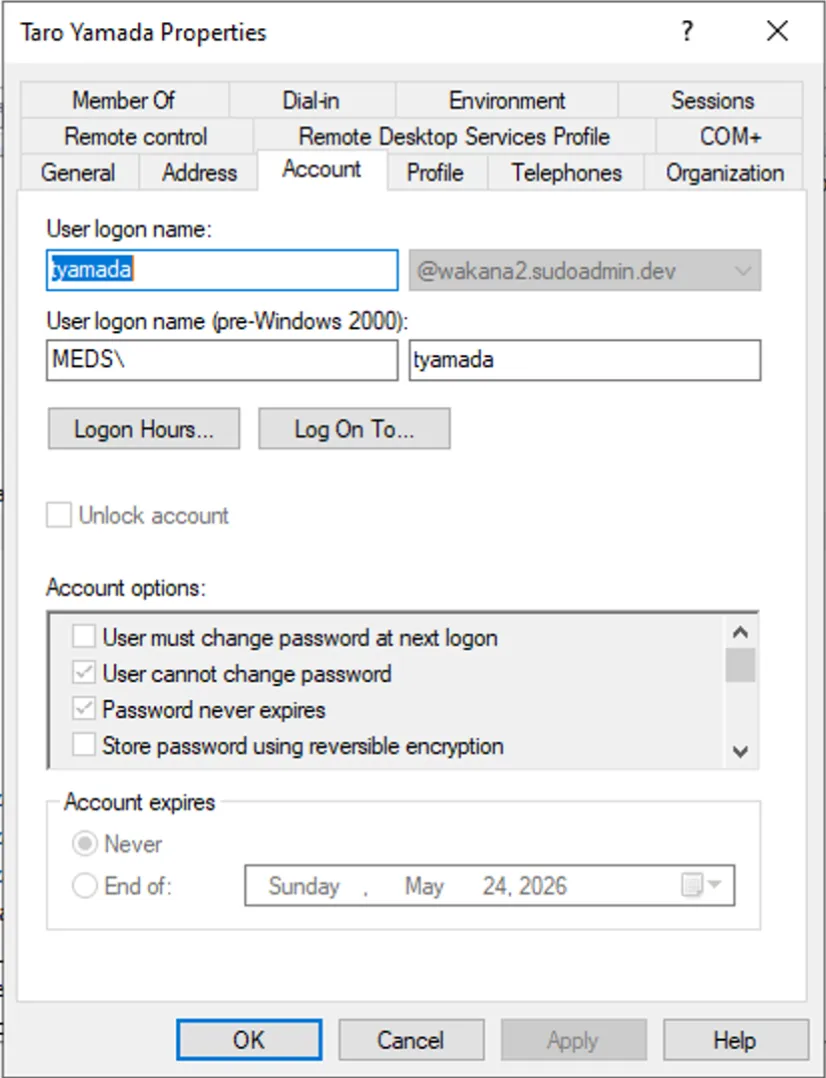Click the Log On To button

(x=354, y=429)
